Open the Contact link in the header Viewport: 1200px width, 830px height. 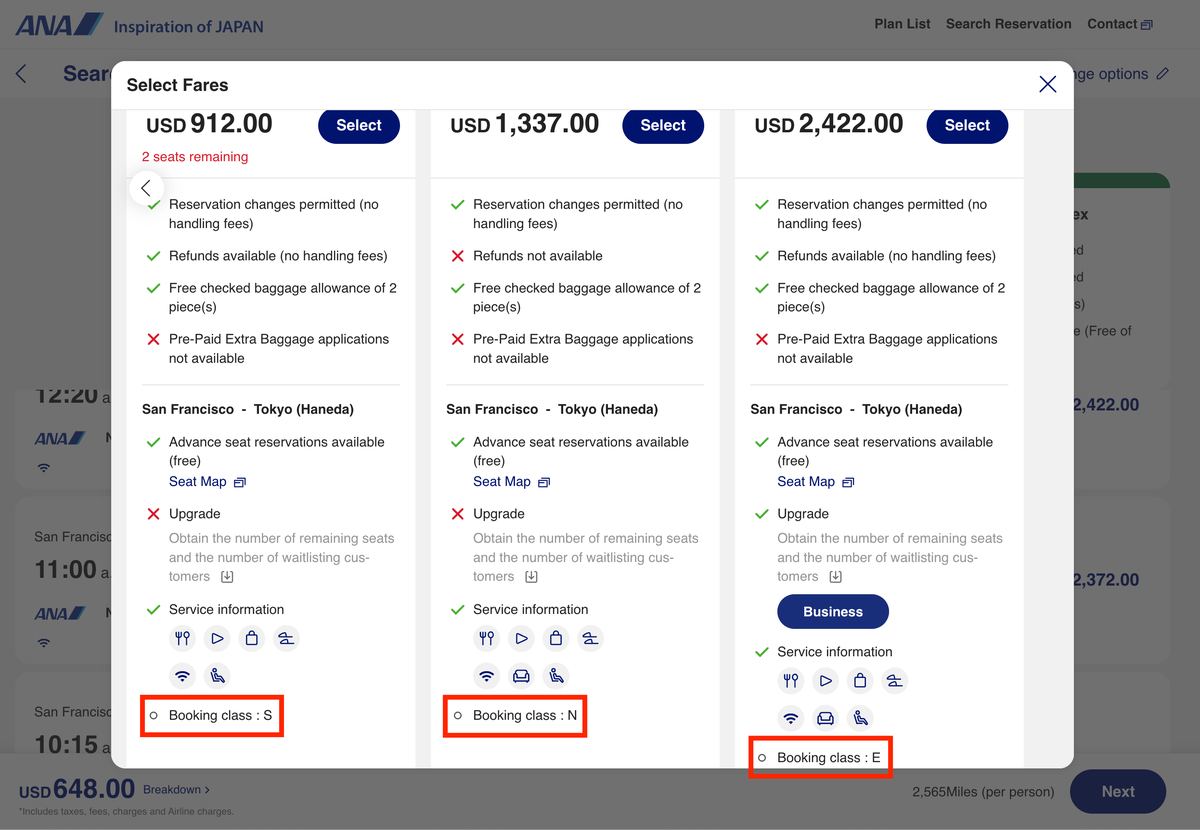tap(1119, 24)
